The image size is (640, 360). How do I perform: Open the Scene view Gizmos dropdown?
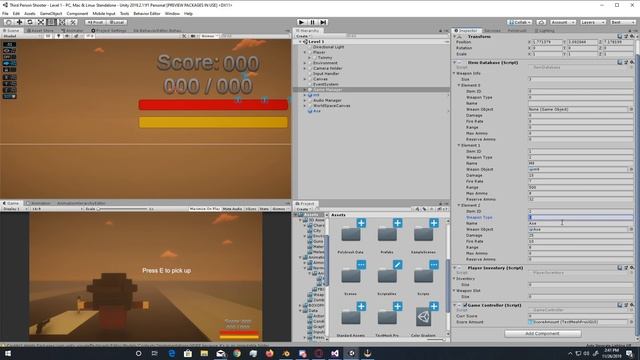pos(210,36)
